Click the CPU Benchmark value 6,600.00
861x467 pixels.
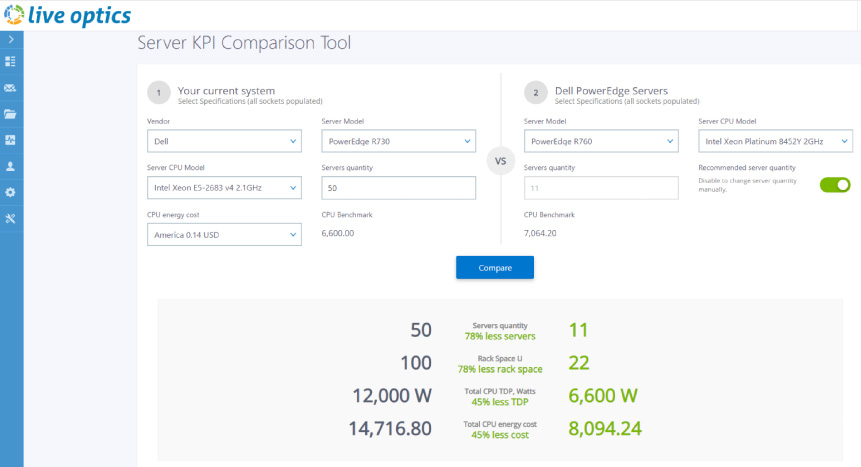point(338,233)
